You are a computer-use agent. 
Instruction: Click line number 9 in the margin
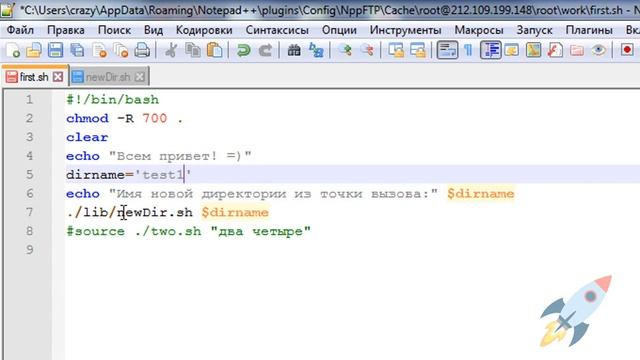(29, 250)
